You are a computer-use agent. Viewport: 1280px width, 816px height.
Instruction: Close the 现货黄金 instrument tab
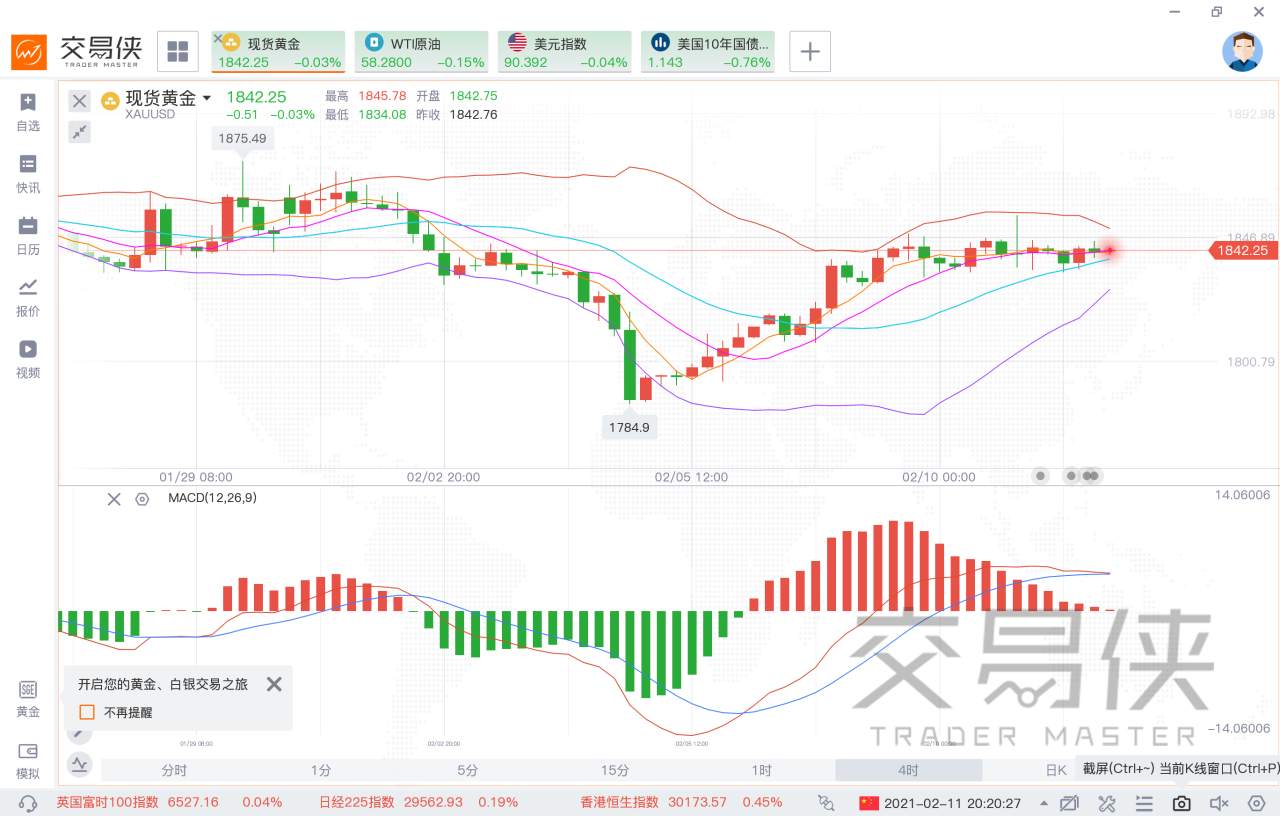[218, 38]
